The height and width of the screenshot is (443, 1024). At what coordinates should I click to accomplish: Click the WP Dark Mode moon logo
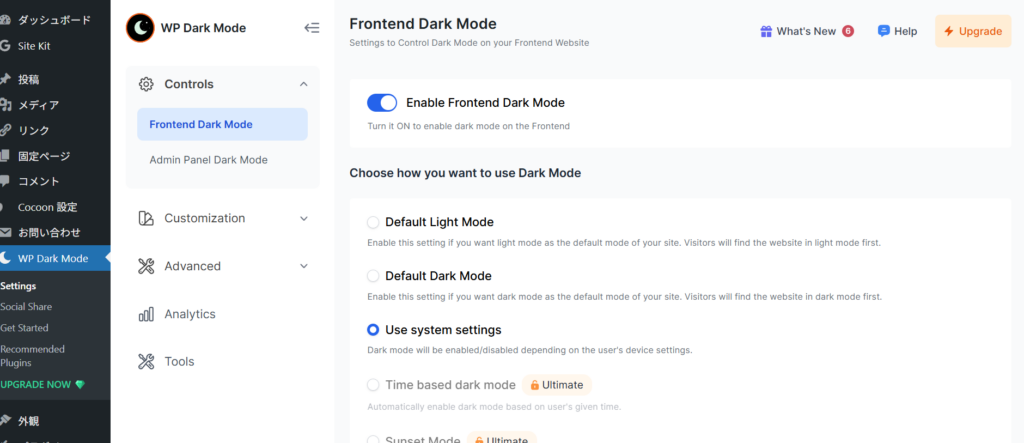[140, 28]
